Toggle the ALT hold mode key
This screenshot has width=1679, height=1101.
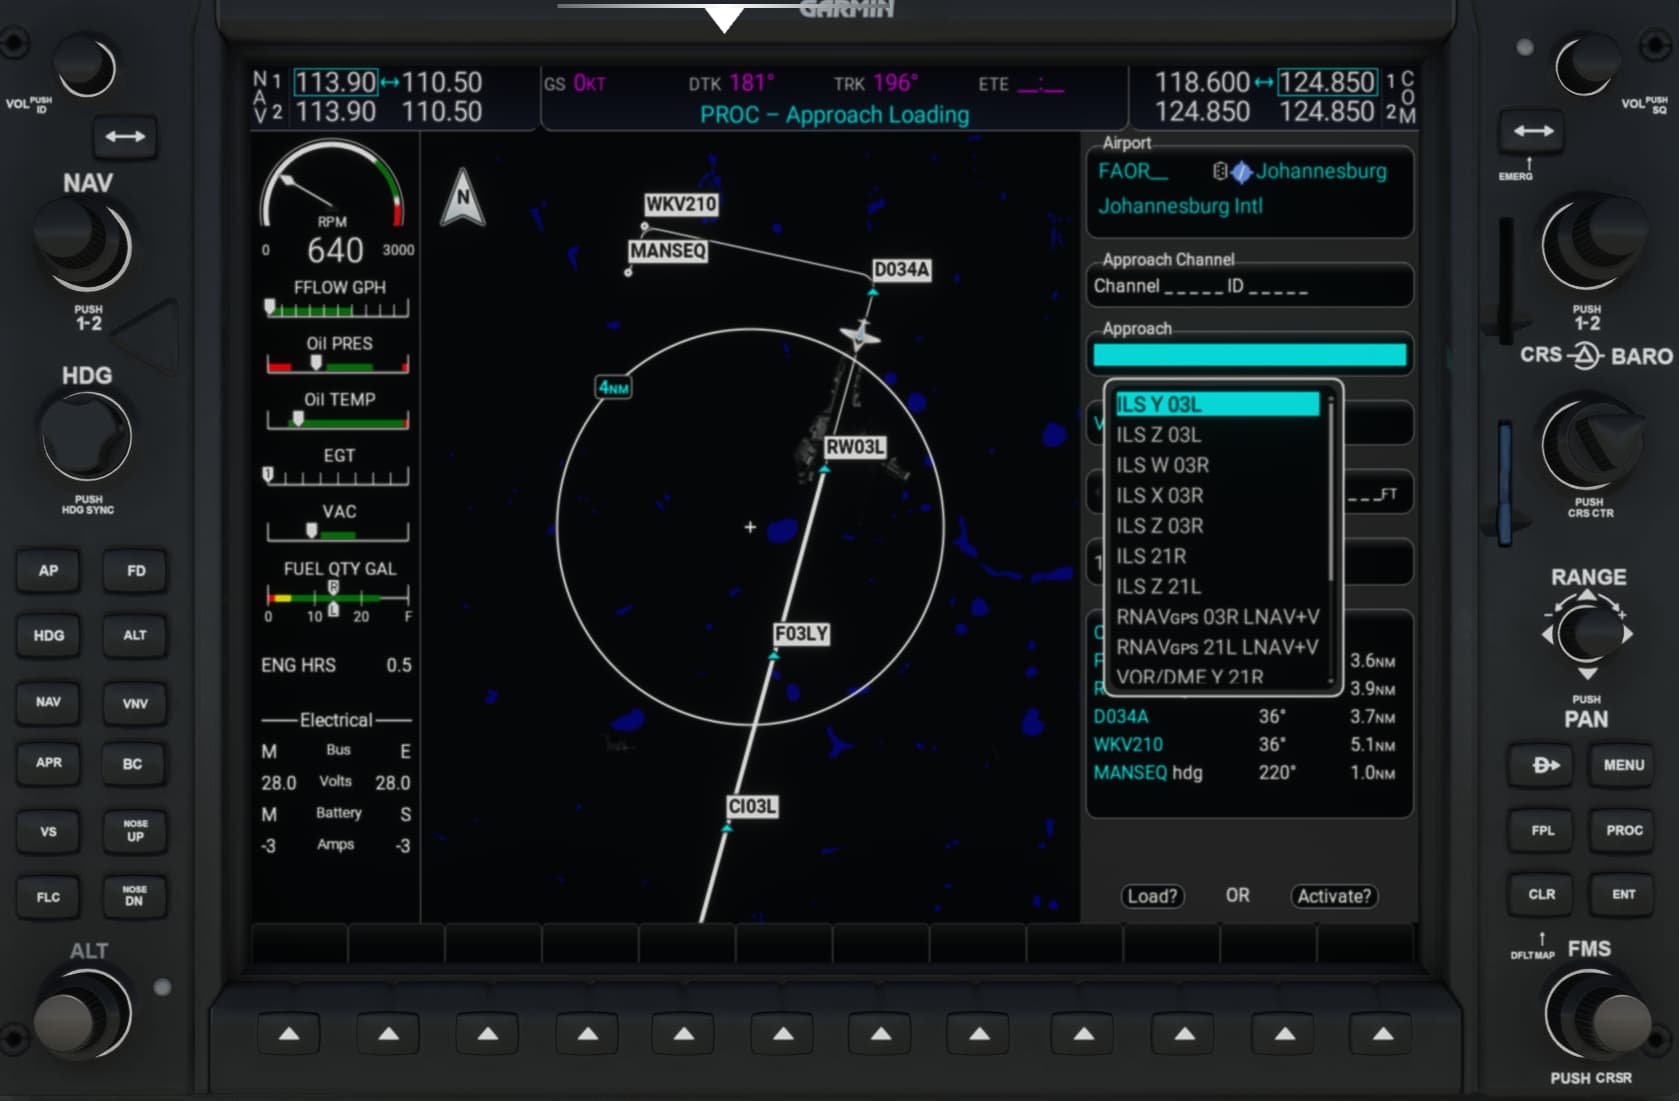point(136,635)
